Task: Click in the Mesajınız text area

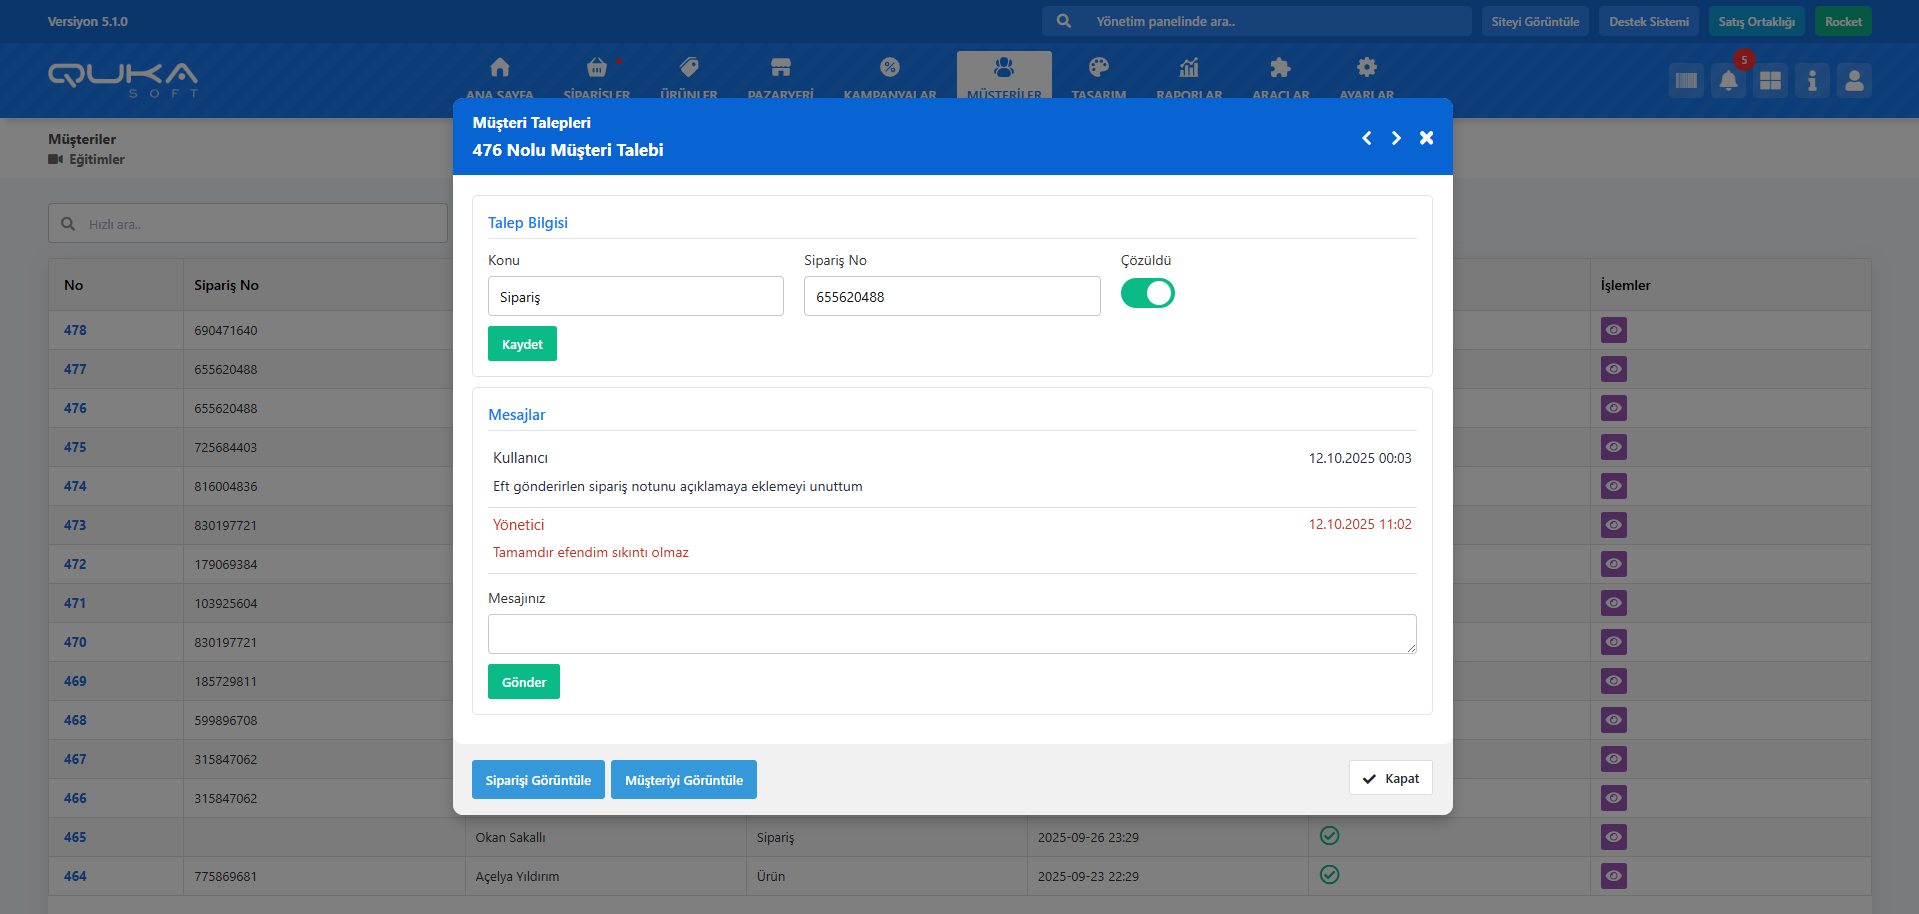Action: [951, 634]
